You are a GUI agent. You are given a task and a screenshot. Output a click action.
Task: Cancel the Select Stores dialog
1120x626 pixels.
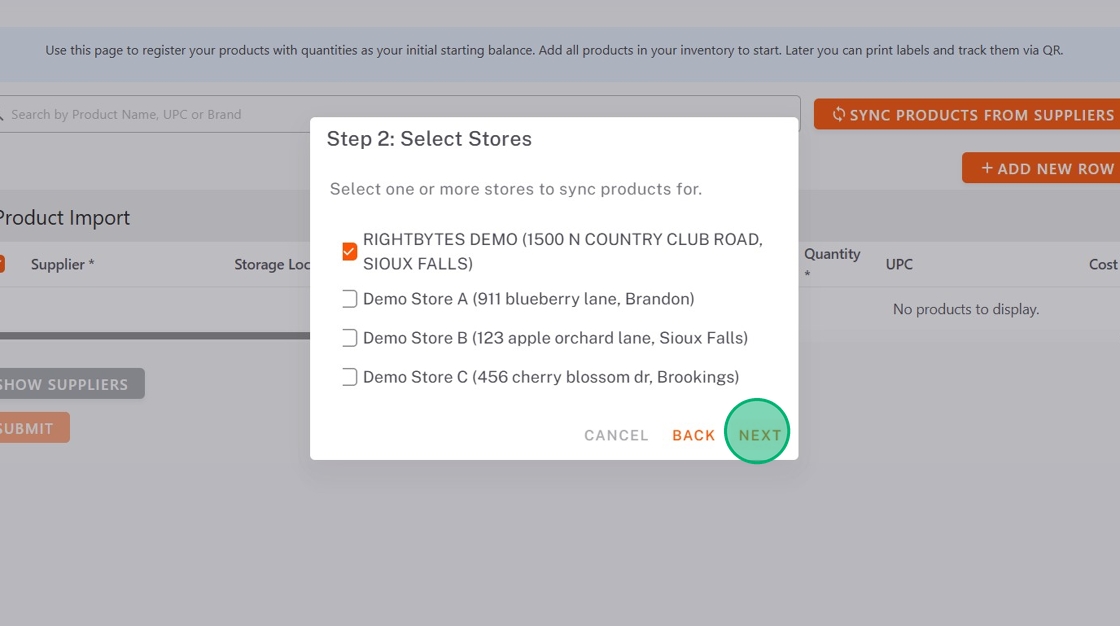(616, 435)
